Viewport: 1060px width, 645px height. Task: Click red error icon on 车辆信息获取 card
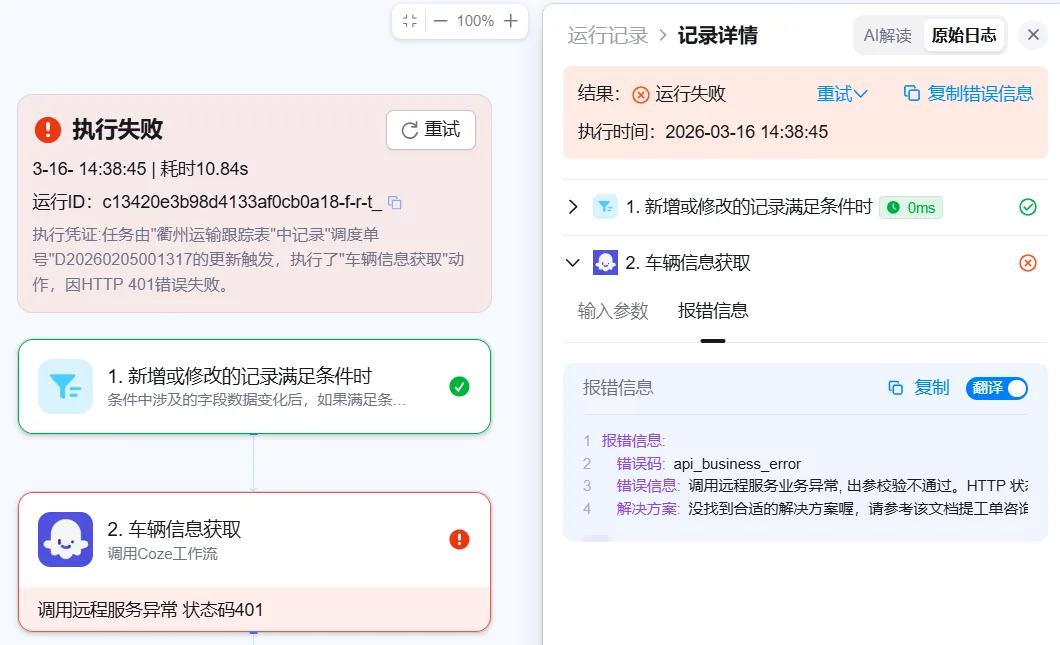click(459, 540)
